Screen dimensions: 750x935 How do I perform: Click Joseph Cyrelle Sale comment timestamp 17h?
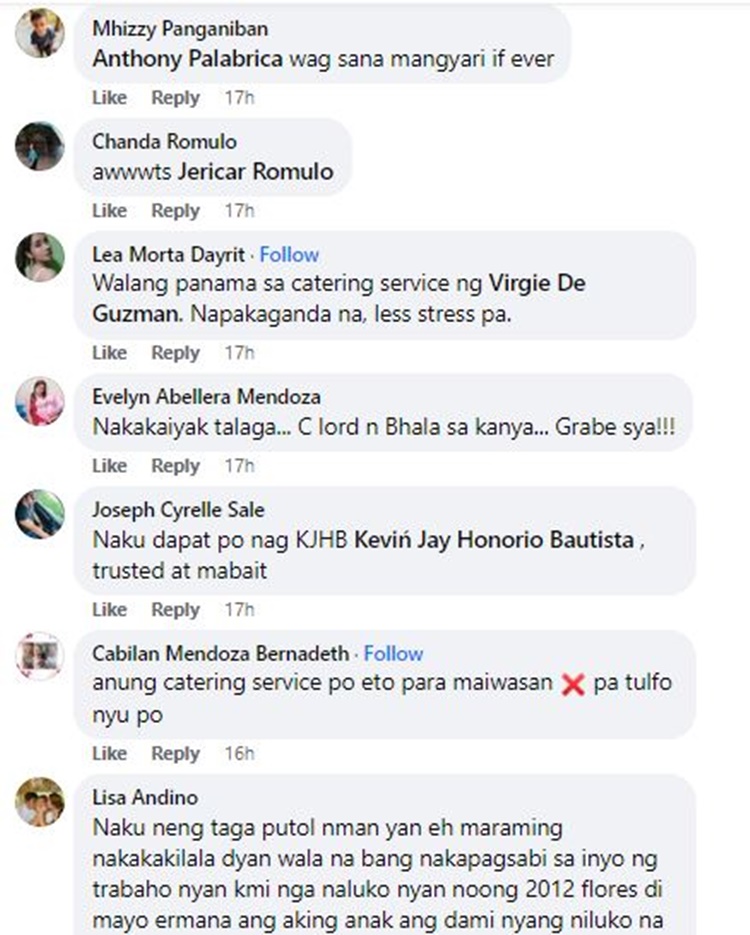pyautogui.click(x=239, y=609)
